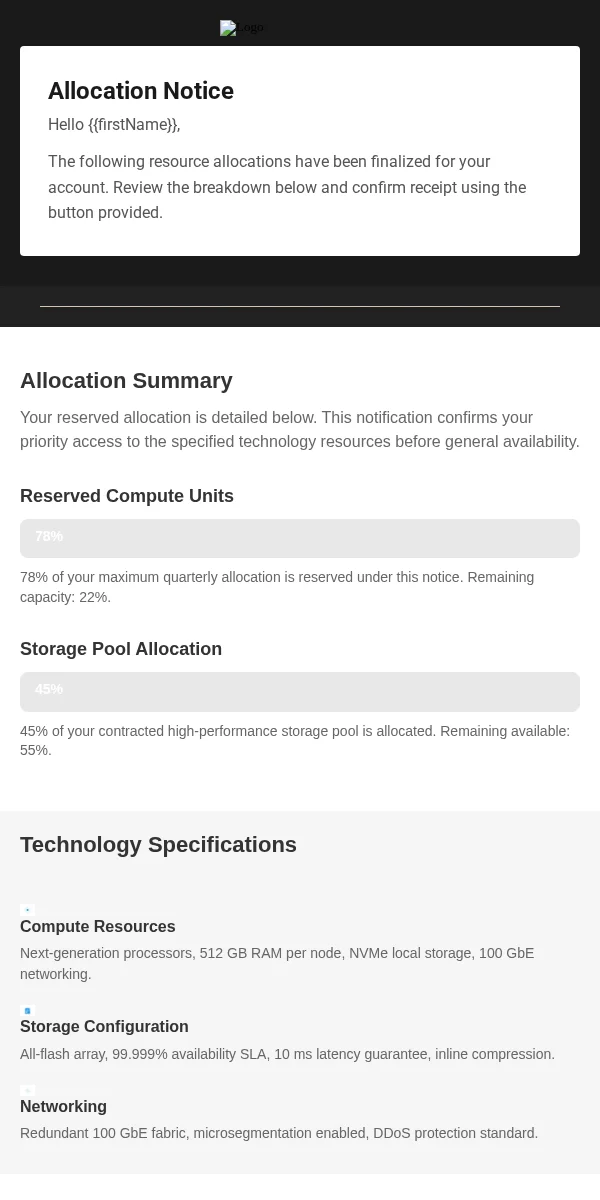Click the remaining capacity 22% description text
600x1200 pixels.
277,587
